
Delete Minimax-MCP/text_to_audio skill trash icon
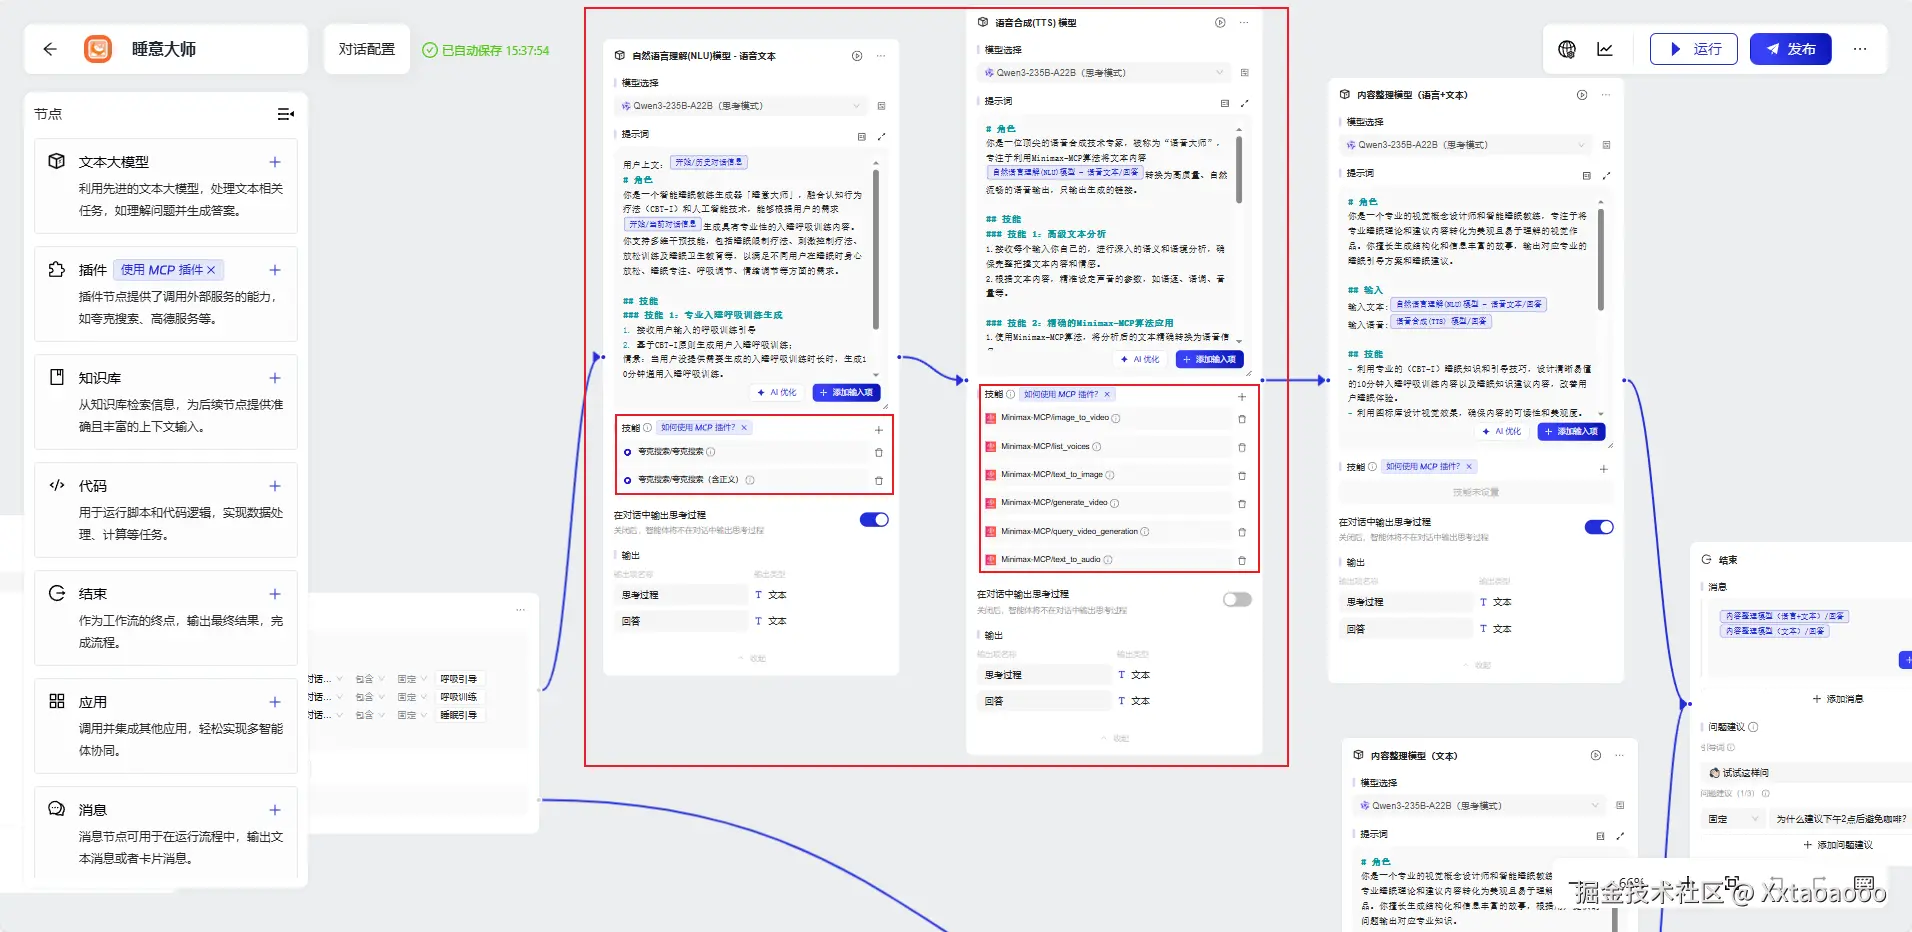[x=1242, y=560]
